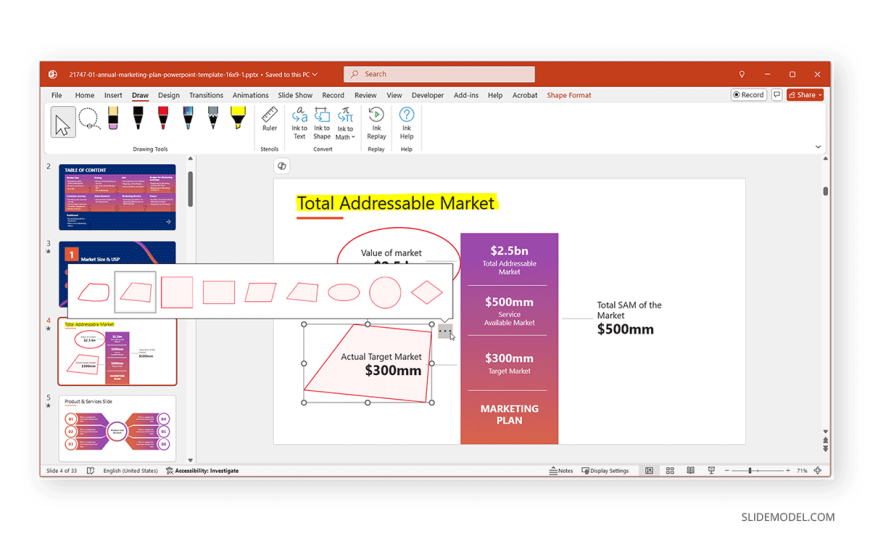Viewport: 870px width, 539px height.
Task: Click the $500mm Total SAM value
Action: [625, 329]
